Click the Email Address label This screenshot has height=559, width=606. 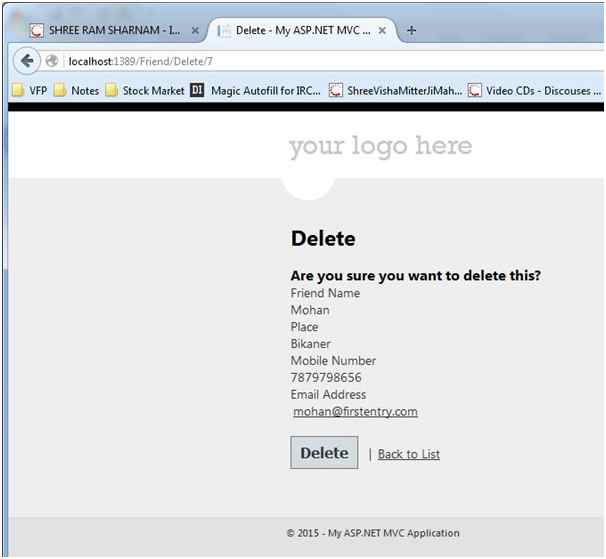pyautogui.click(x=329, y=394)
